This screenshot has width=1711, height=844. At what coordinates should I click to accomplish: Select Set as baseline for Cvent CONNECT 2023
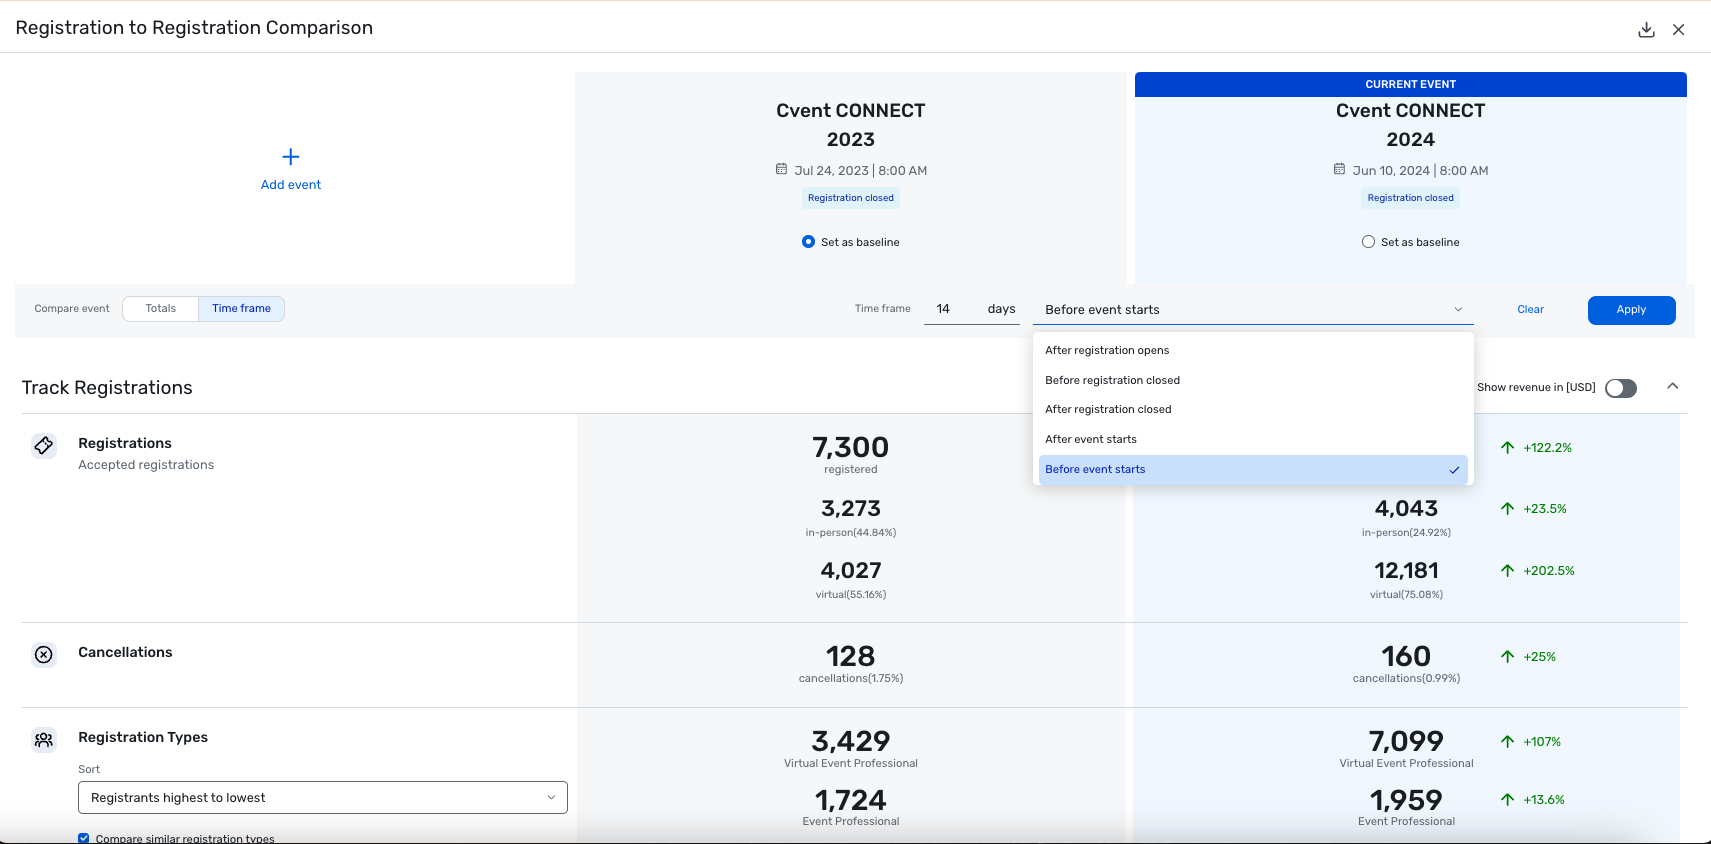pos(808,242)
